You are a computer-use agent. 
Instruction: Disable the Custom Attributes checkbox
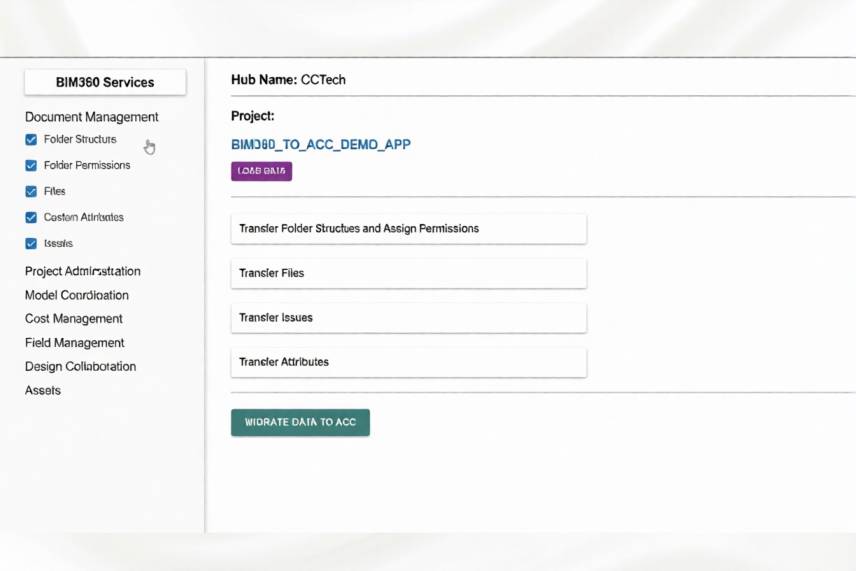click(x=31, y=217)
